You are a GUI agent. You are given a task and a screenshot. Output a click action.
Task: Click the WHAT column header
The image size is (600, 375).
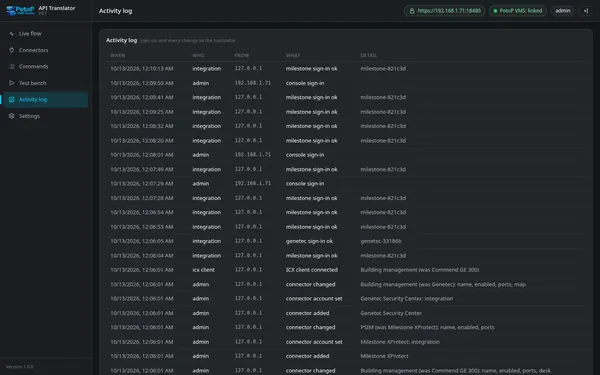(x=293, y=55)
